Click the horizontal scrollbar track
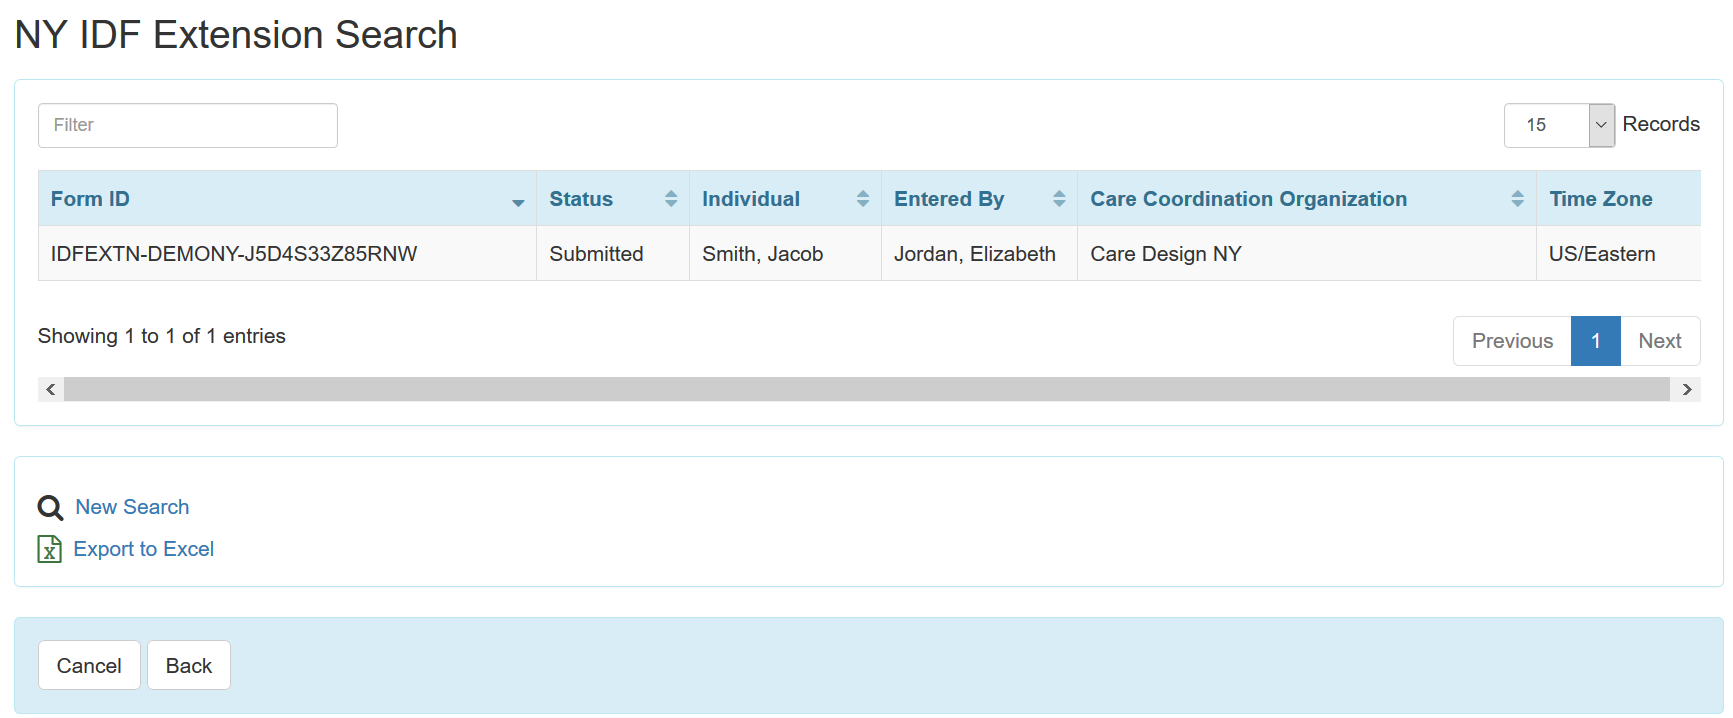 [866, 389]
